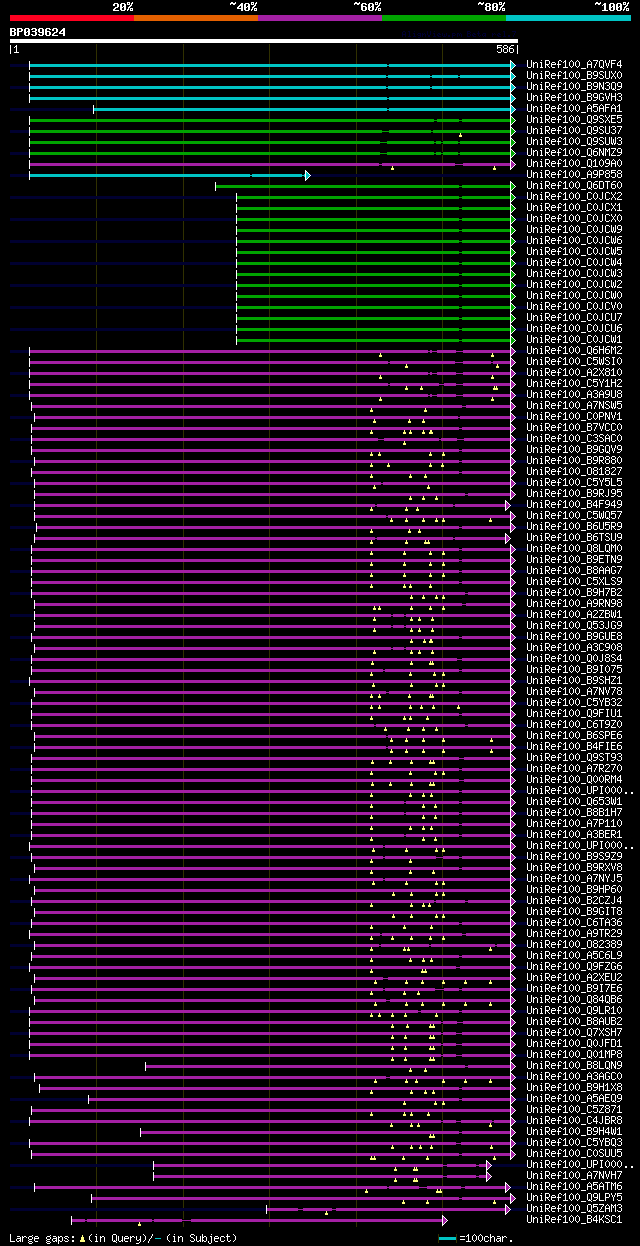This screenshot has width=640, height=1246.
Task: Select the UniRef100_A9RN98 label
Action: click(574, 603)
